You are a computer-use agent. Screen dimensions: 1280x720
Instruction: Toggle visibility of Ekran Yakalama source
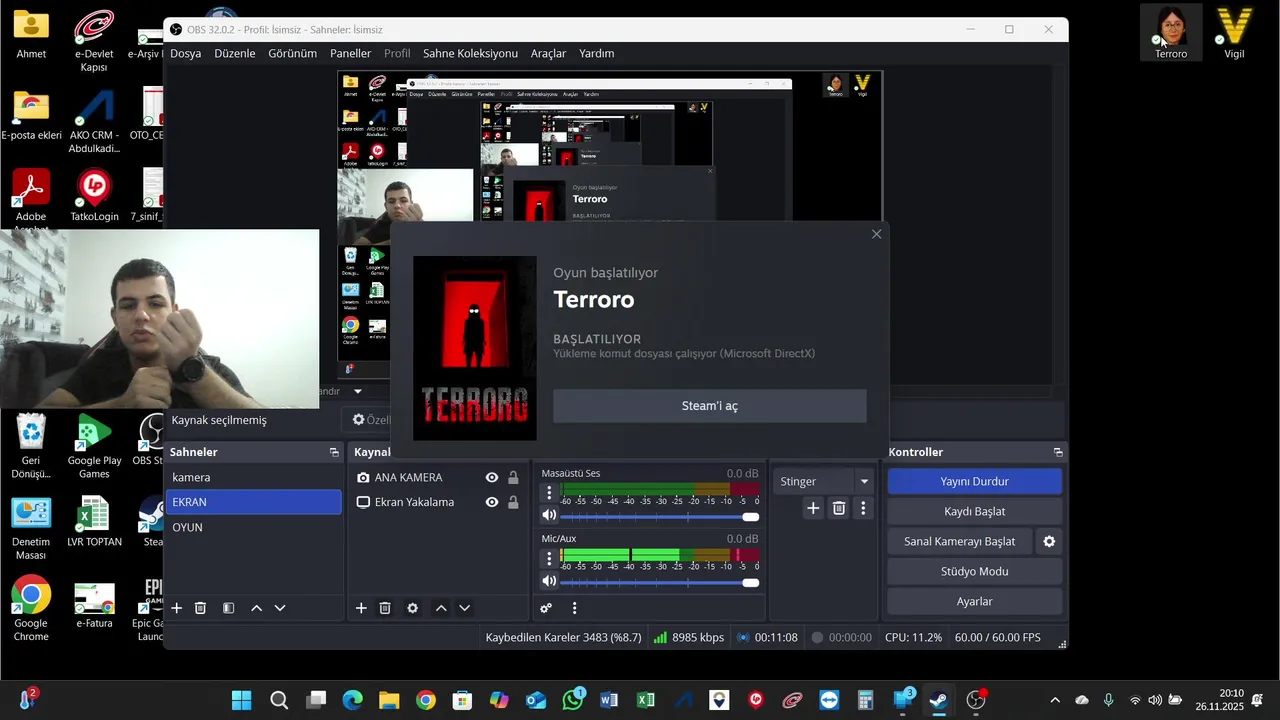coord(492,502)
